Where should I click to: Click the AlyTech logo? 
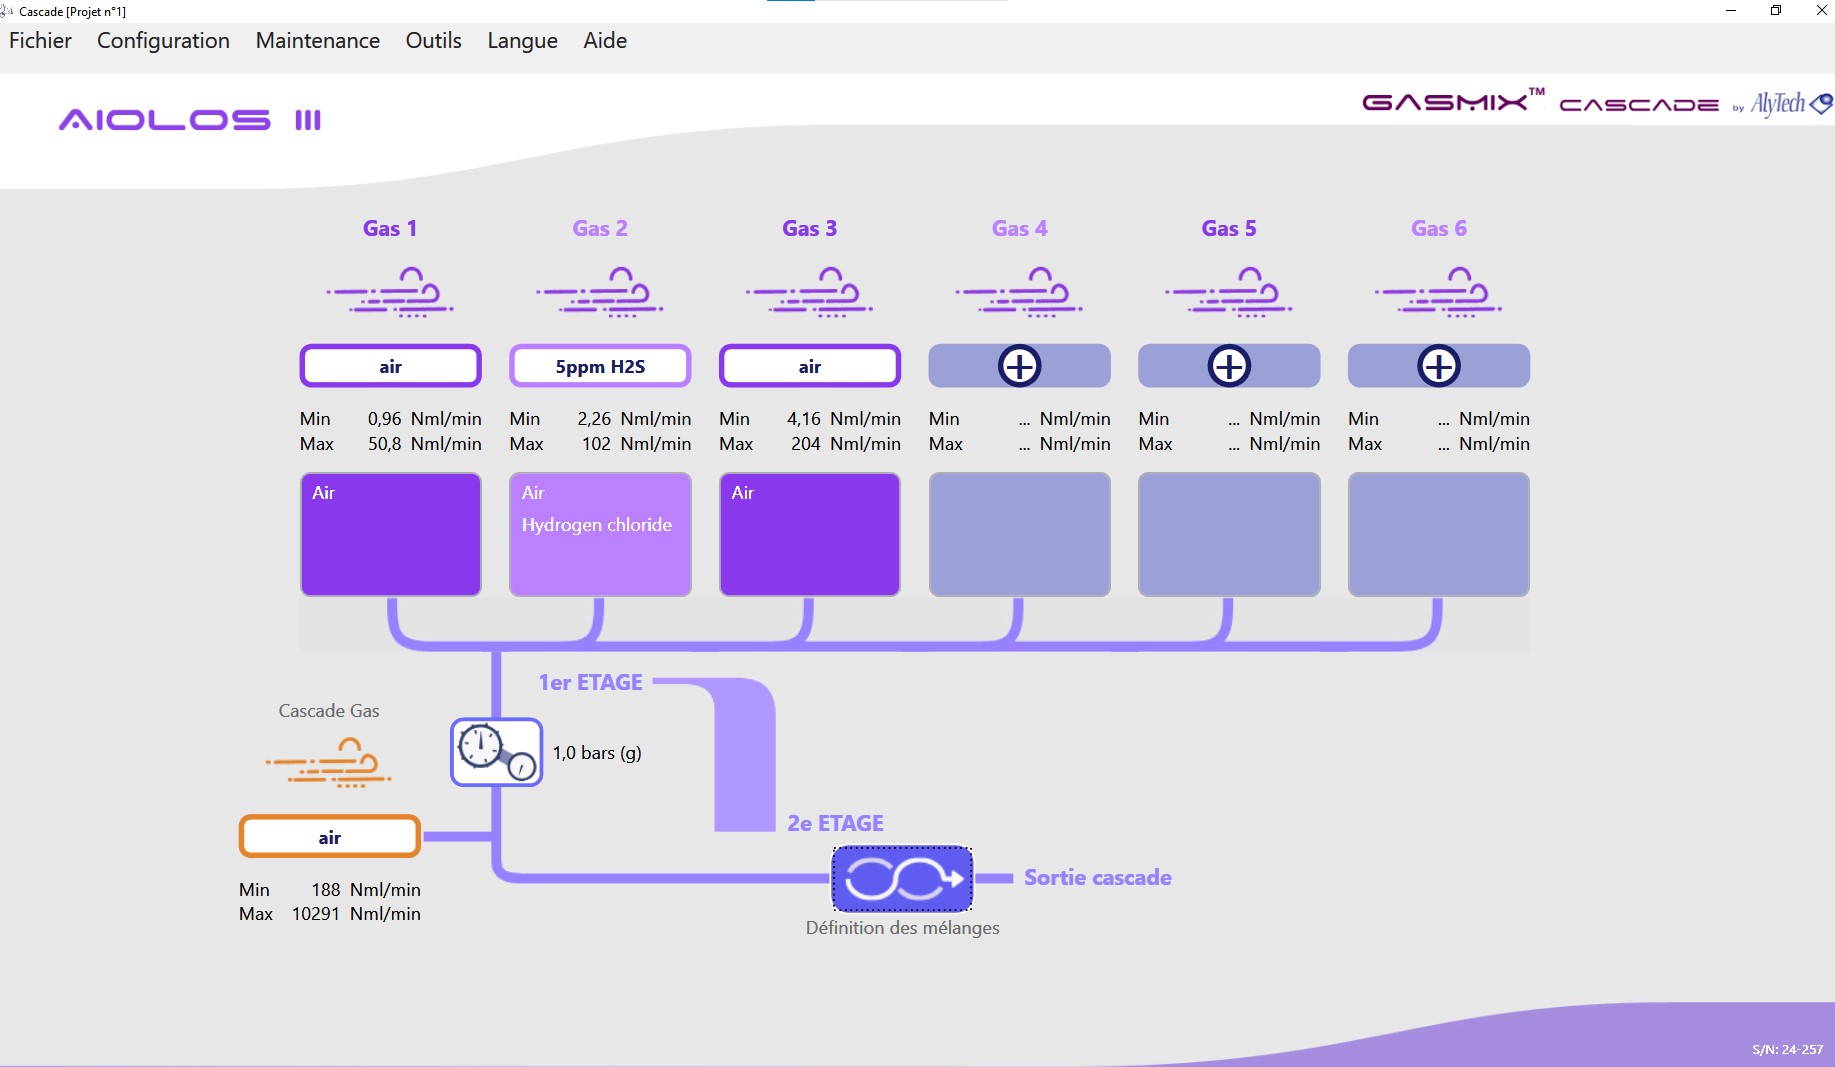(x=1788, y=104)
